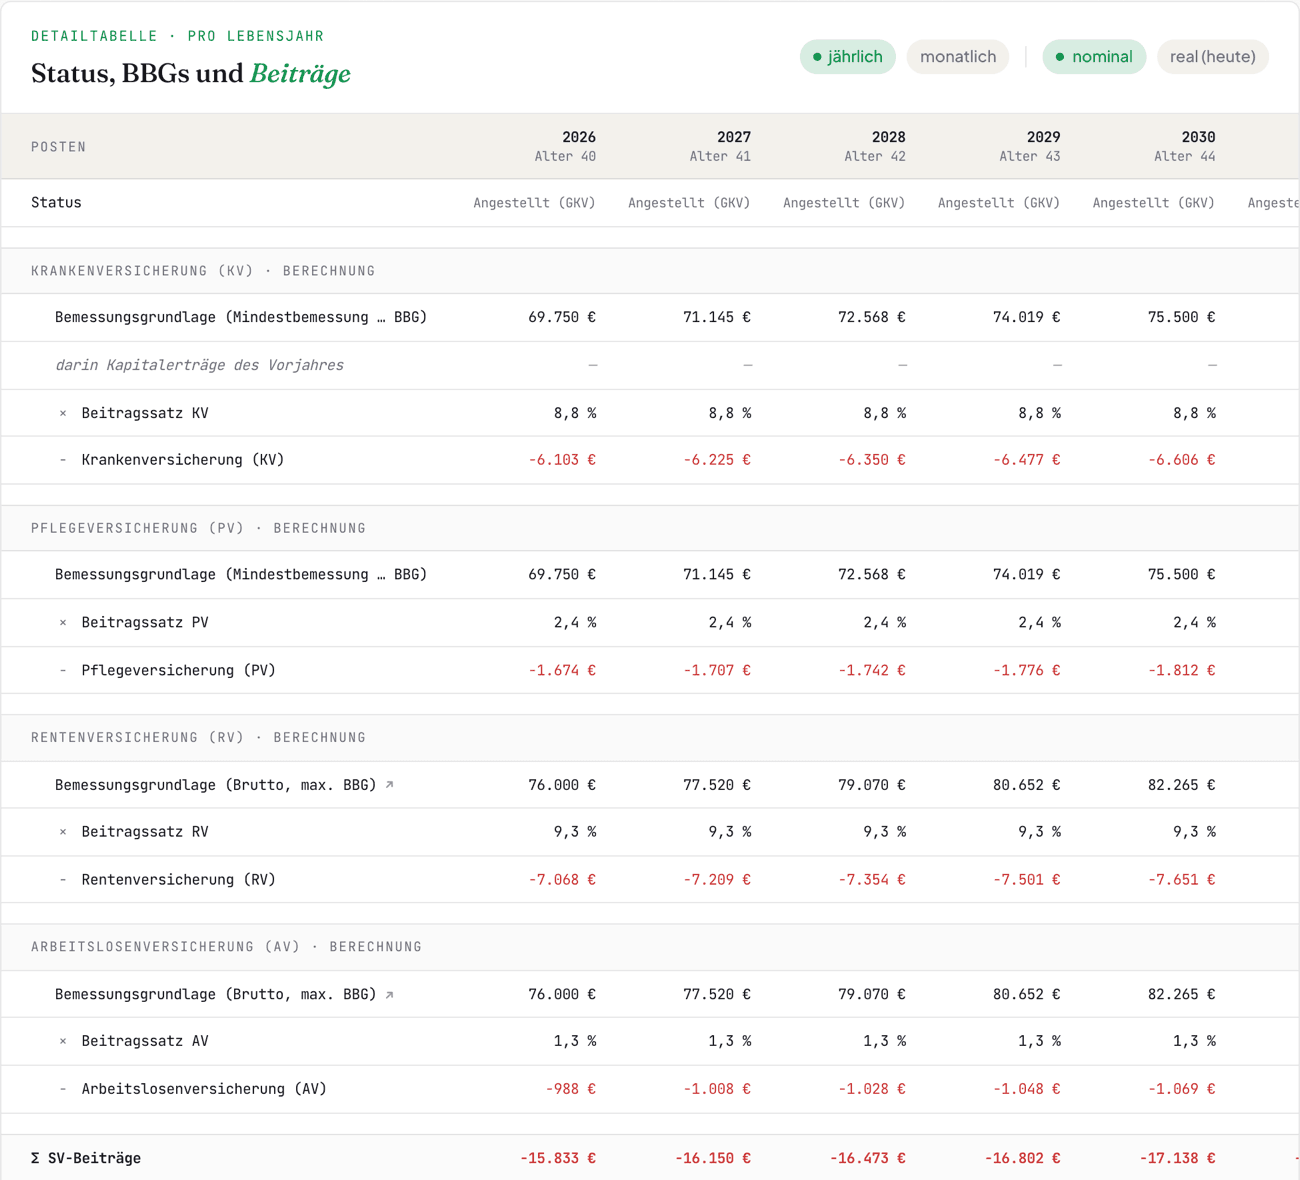Click the Beitragssatz RV row label
Image resolution: width=1300 pixels, height=1180 pixels.
click(x=145, y=832)
